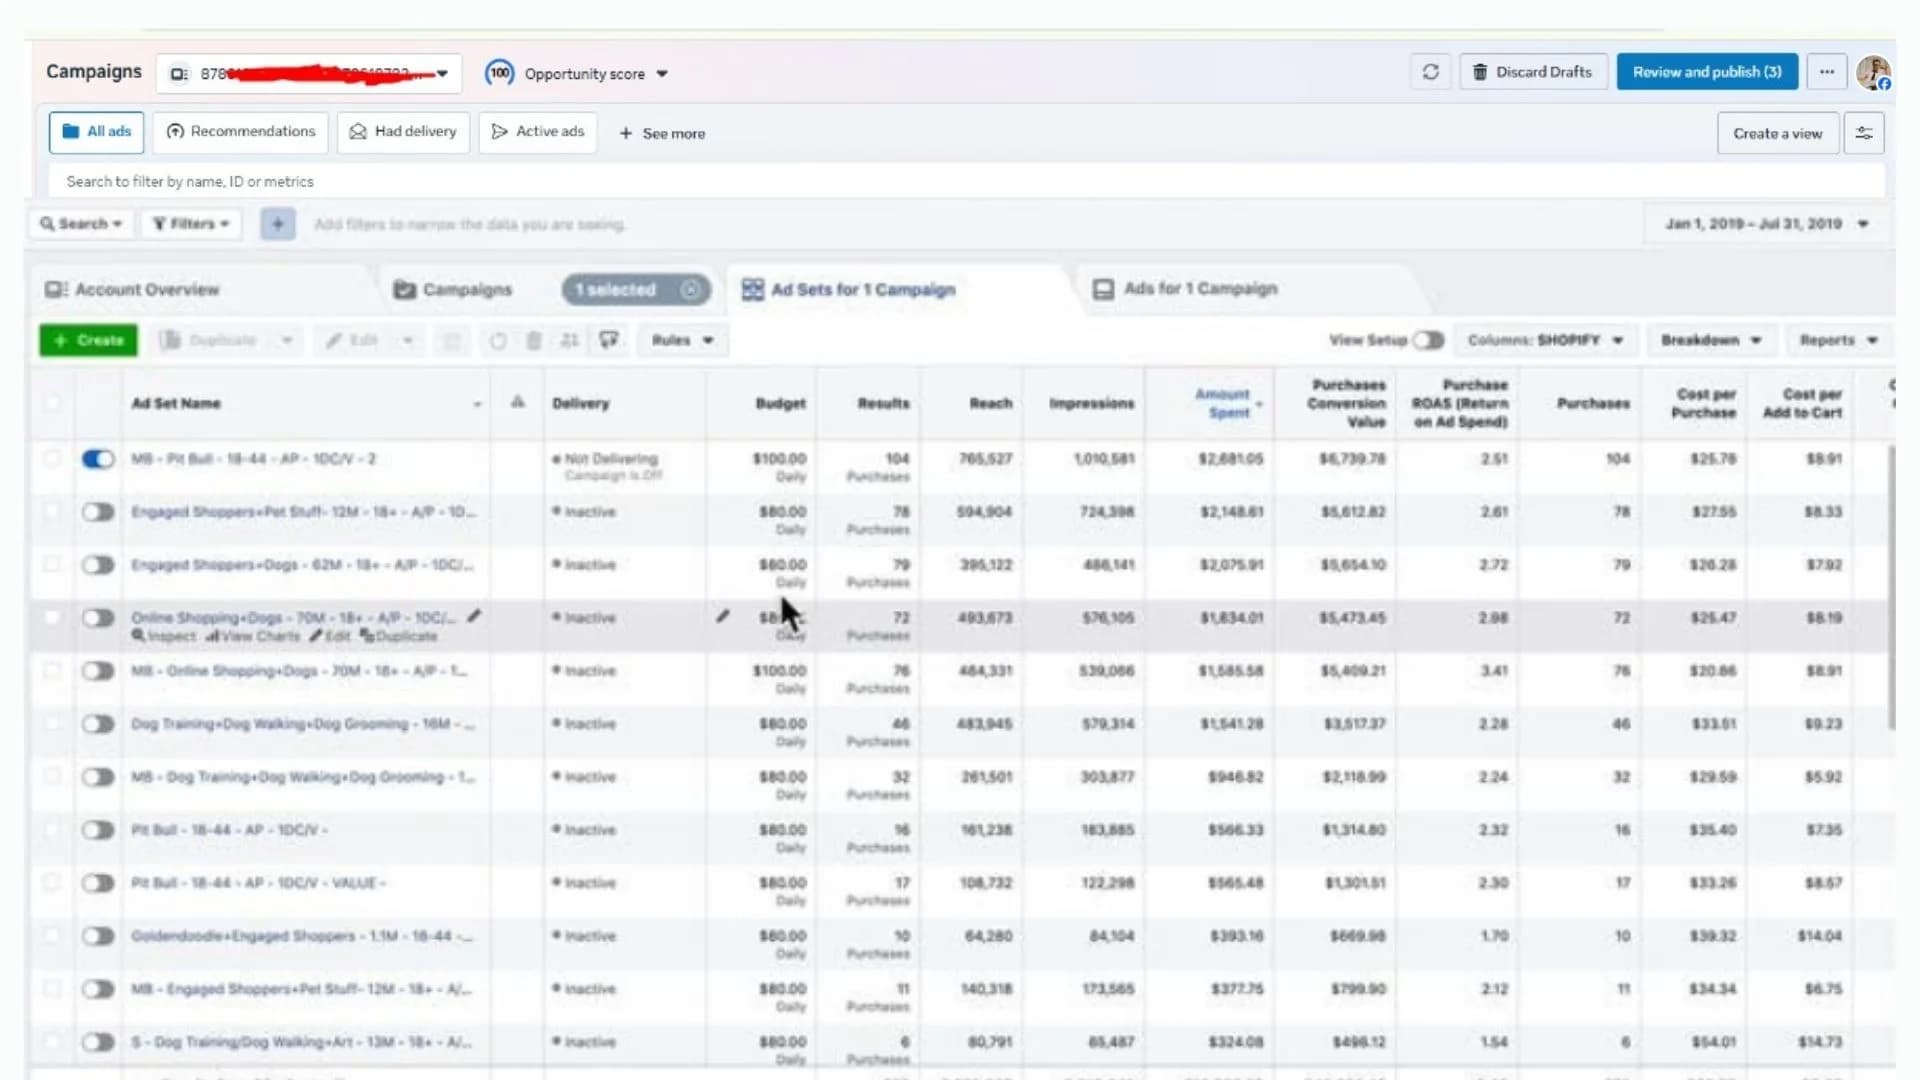
Task: Click the refresh icon near Discard Drafts
Action: (1431, 72)
